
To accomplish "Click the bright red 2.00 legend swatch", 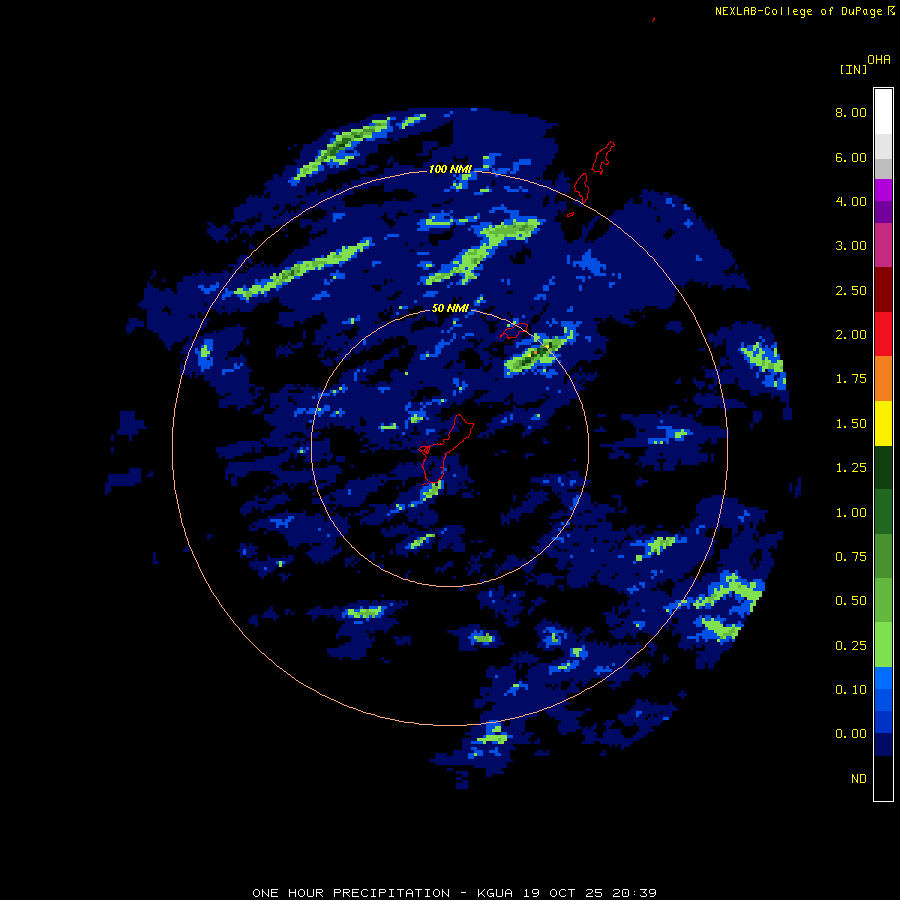I will 883,334.
